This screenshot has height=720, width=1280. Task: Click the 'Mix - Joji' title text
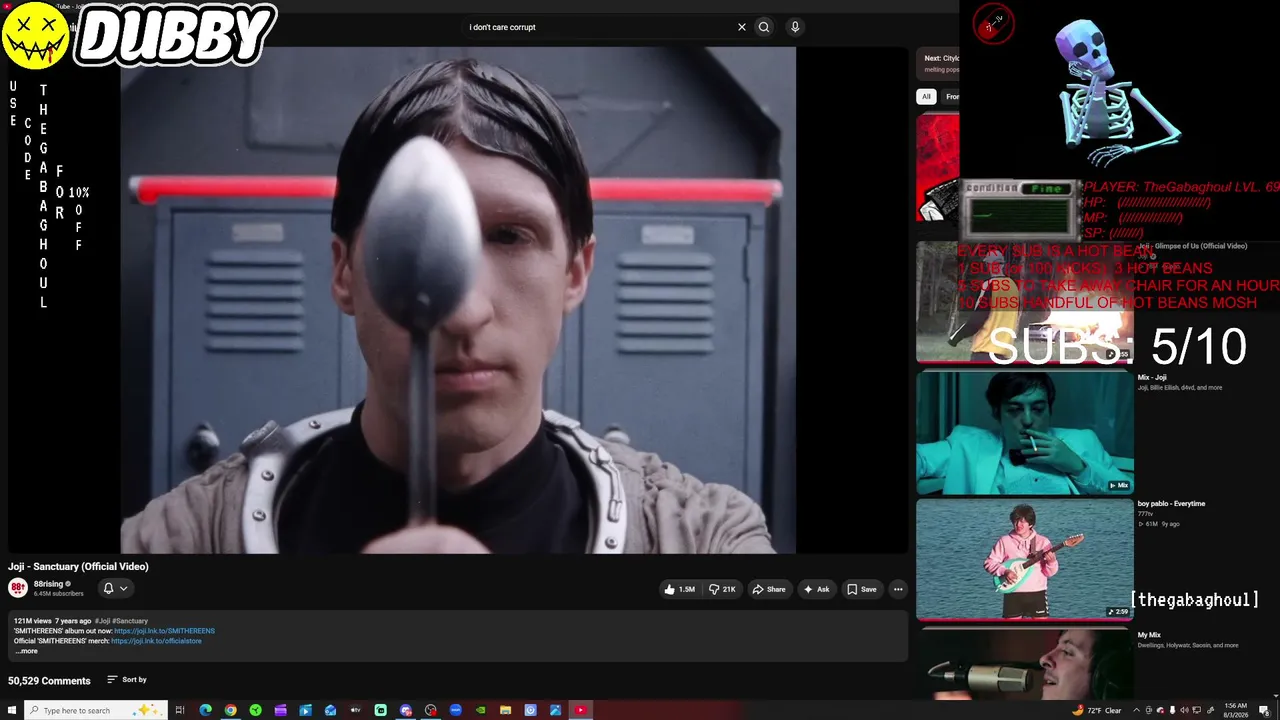tap(1152, 378)
